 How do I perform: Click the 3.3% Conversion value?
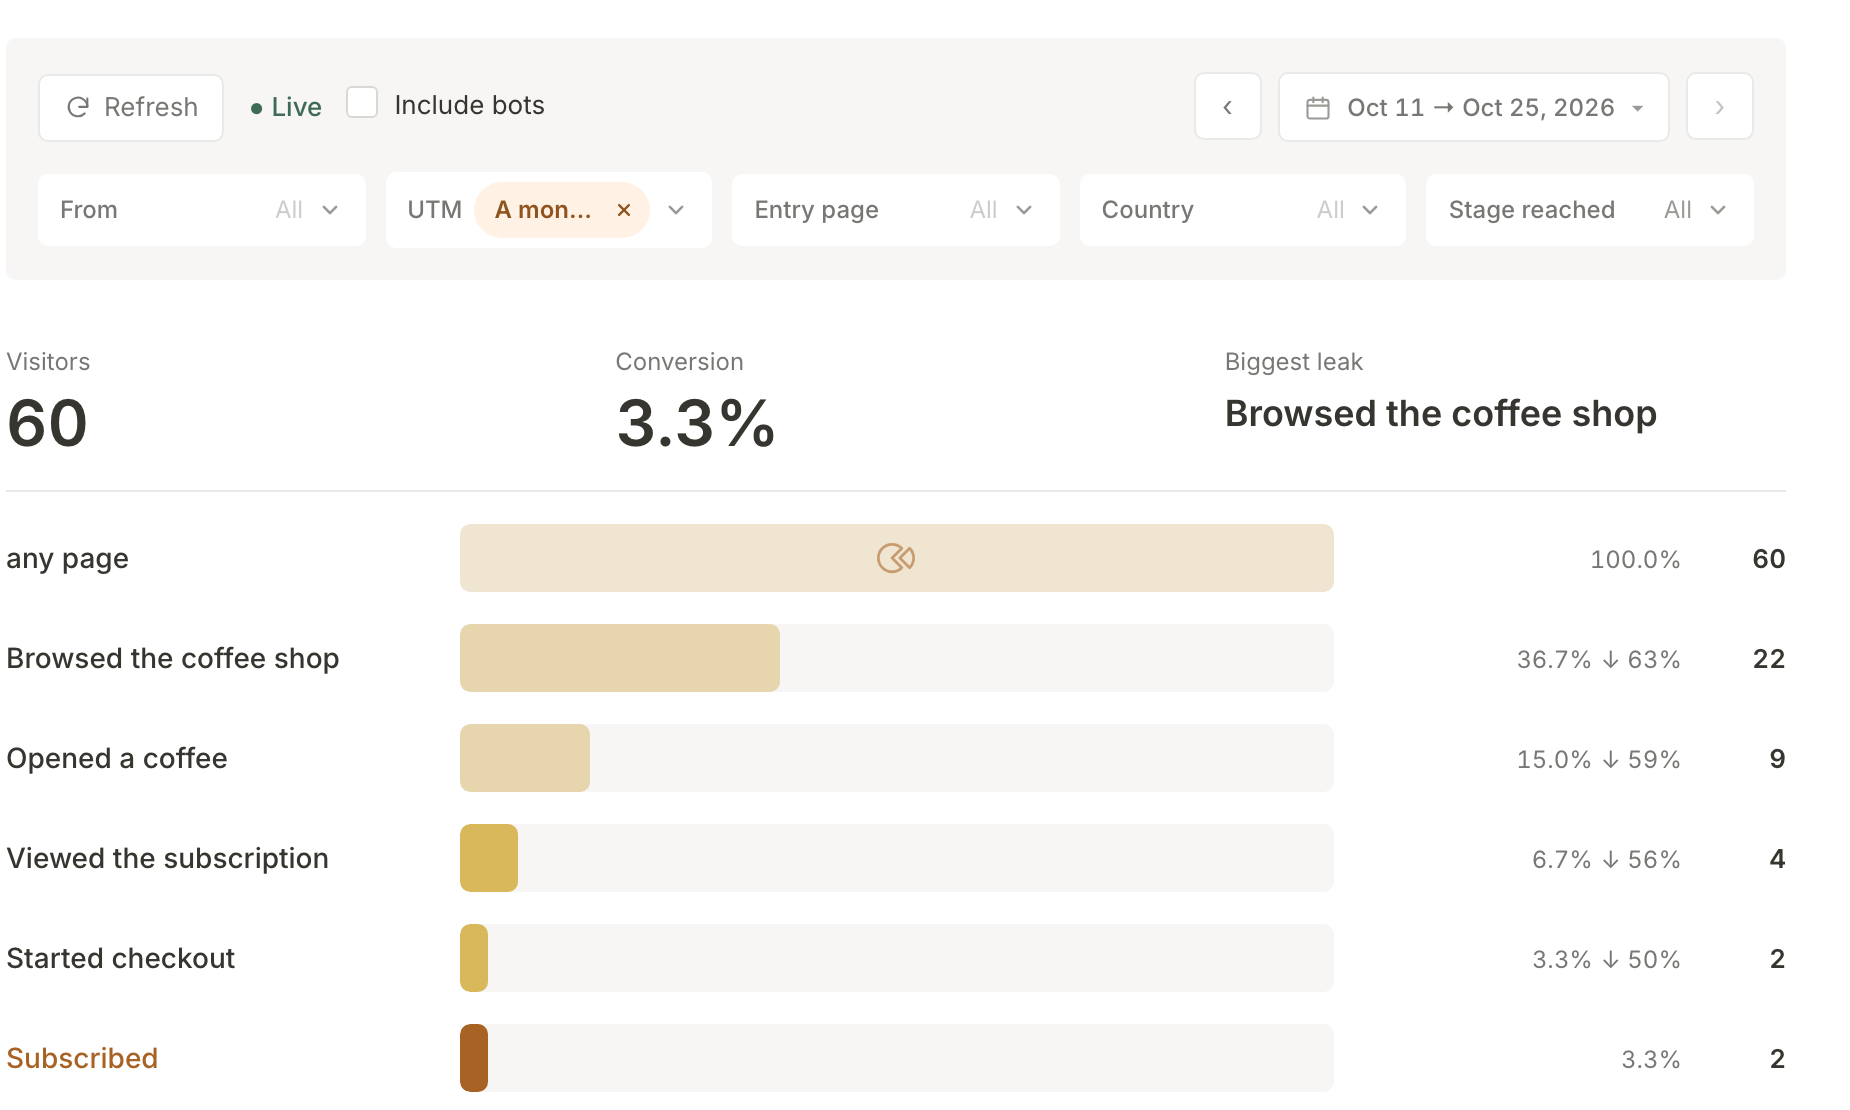[696, 423]
